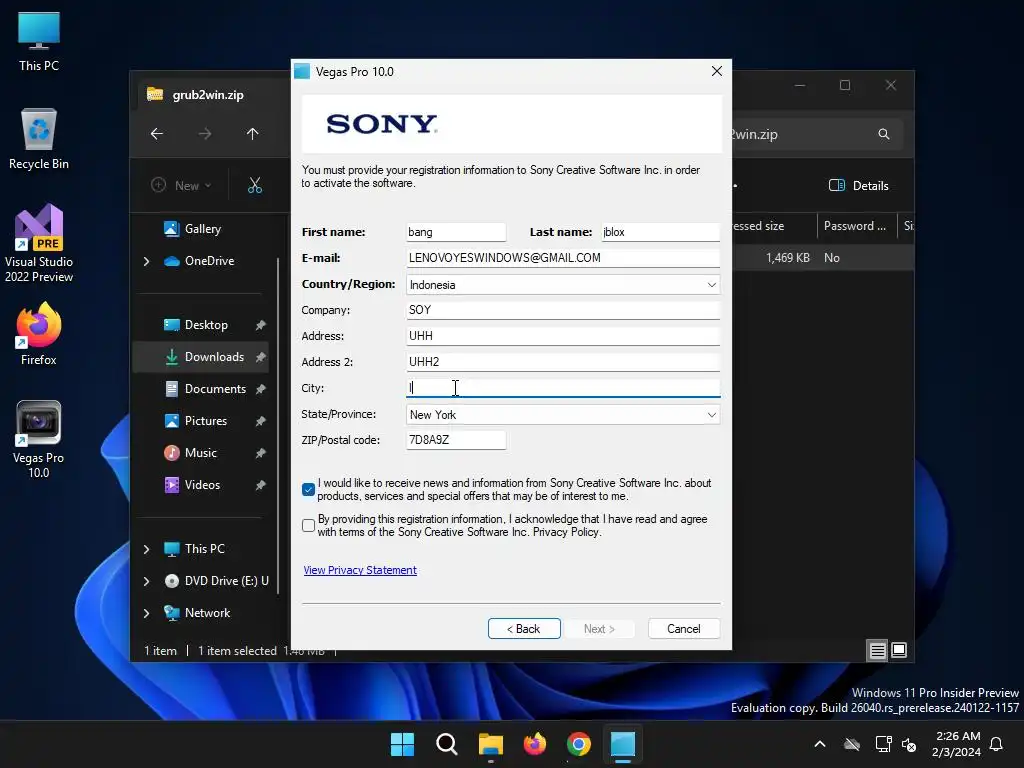The image size is (1024, 768).
Task: Expand This PC in Explorer sidebar
Action: pos(146,549)
